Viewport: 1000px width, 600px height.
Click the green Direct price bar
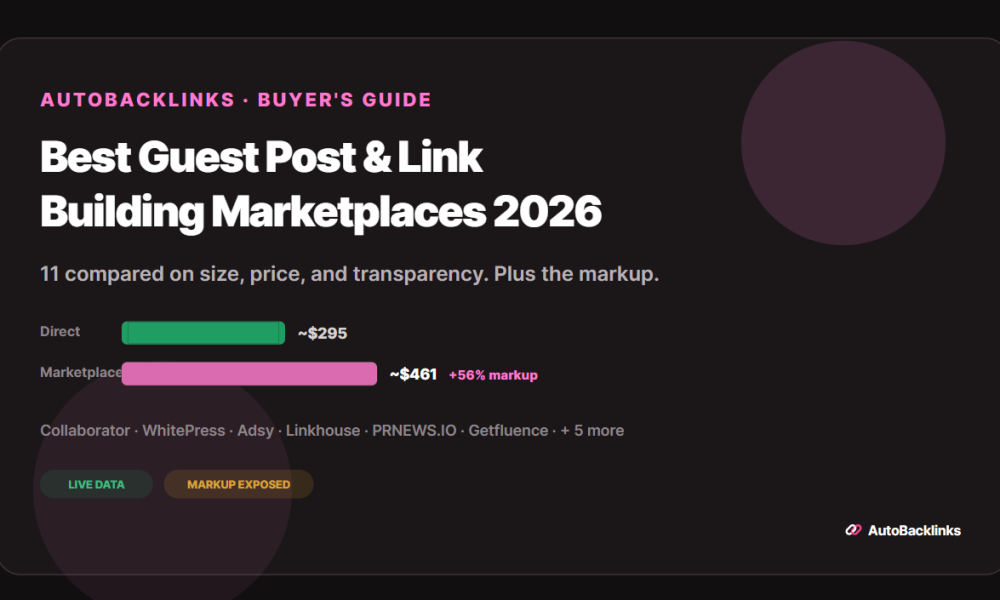click(x=203, y=333)
